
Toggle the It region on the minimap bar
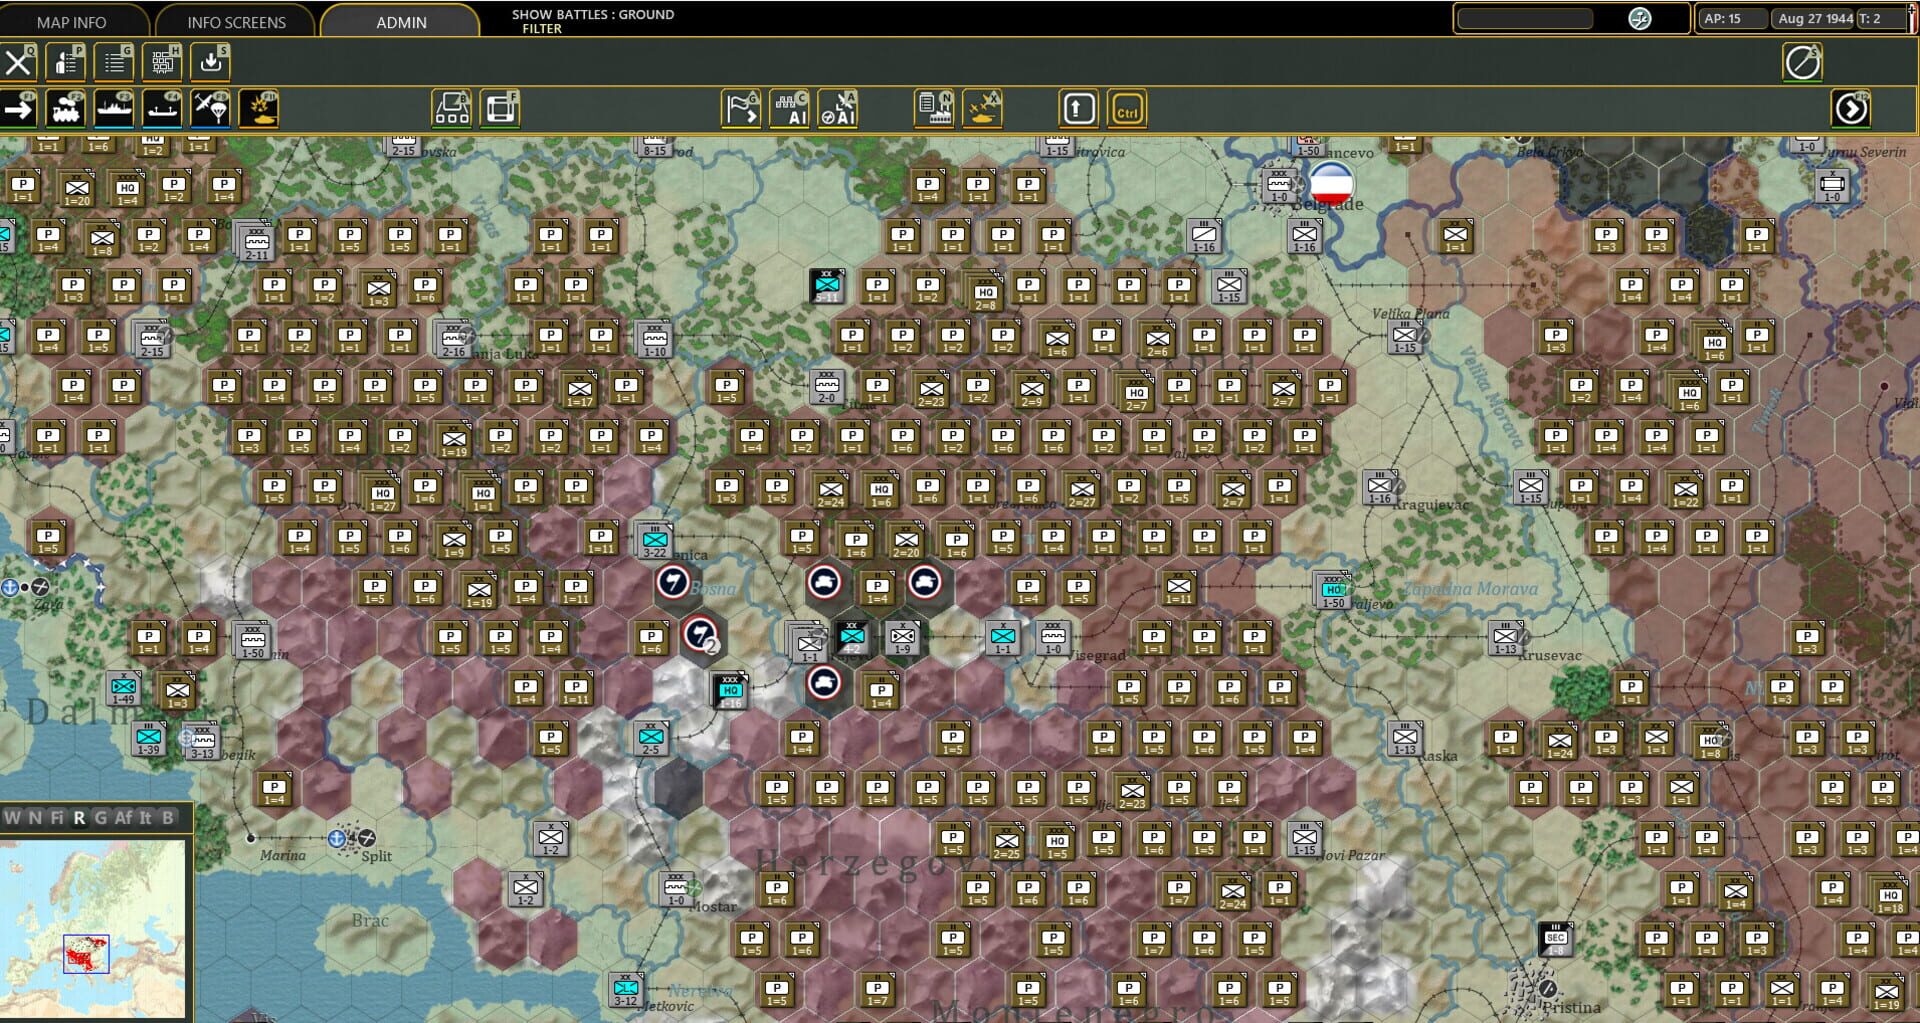pyautogui.click(x=145, y=818)
